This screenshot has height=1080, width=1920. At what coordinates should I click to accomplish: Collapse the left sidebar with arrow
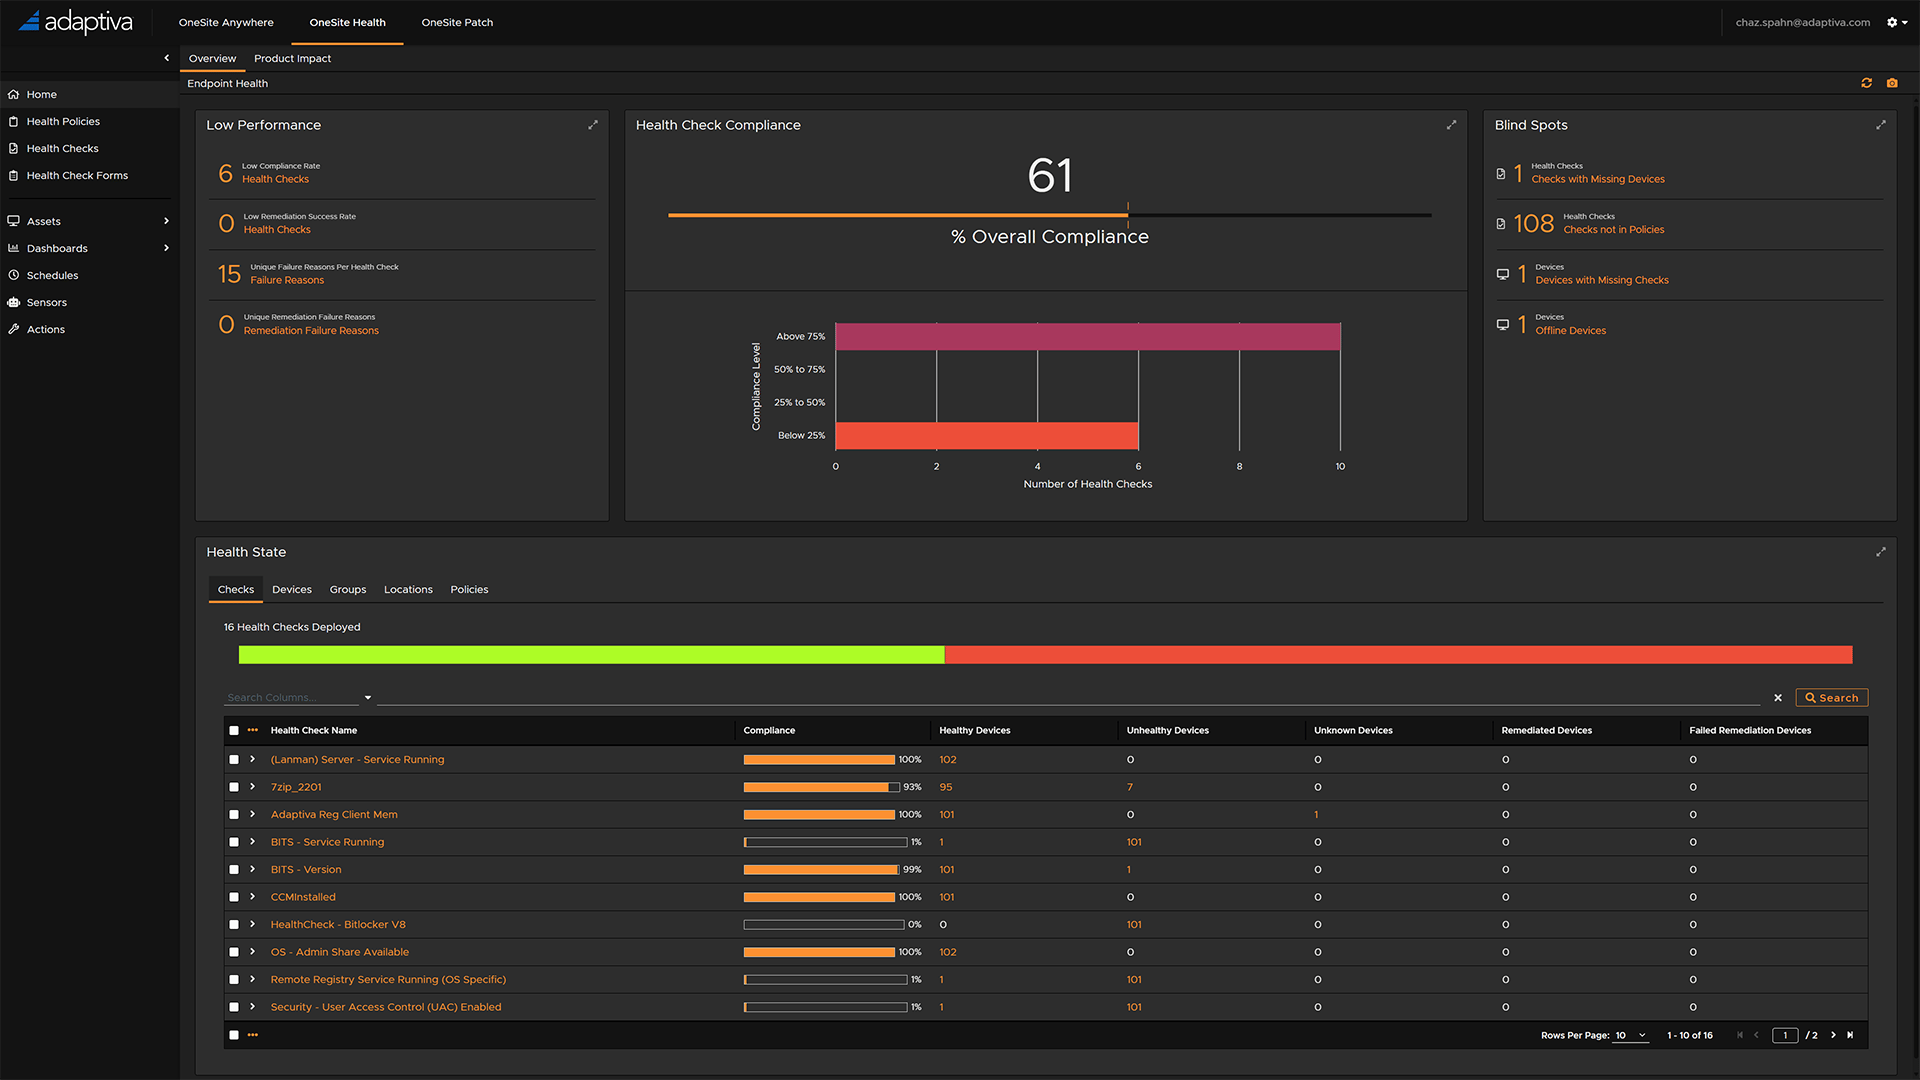click(167, 58)
